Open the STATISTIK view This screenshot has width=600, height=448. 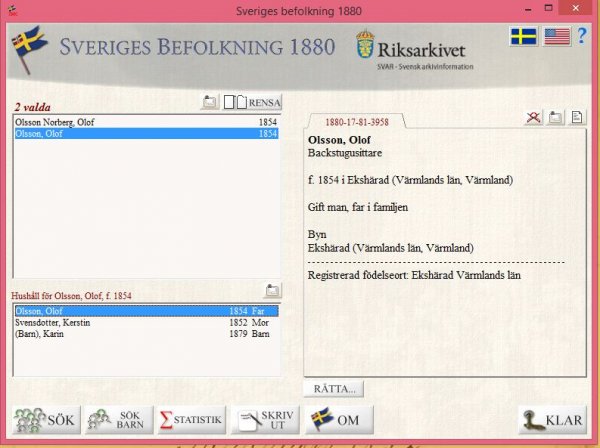coord(191,420)
